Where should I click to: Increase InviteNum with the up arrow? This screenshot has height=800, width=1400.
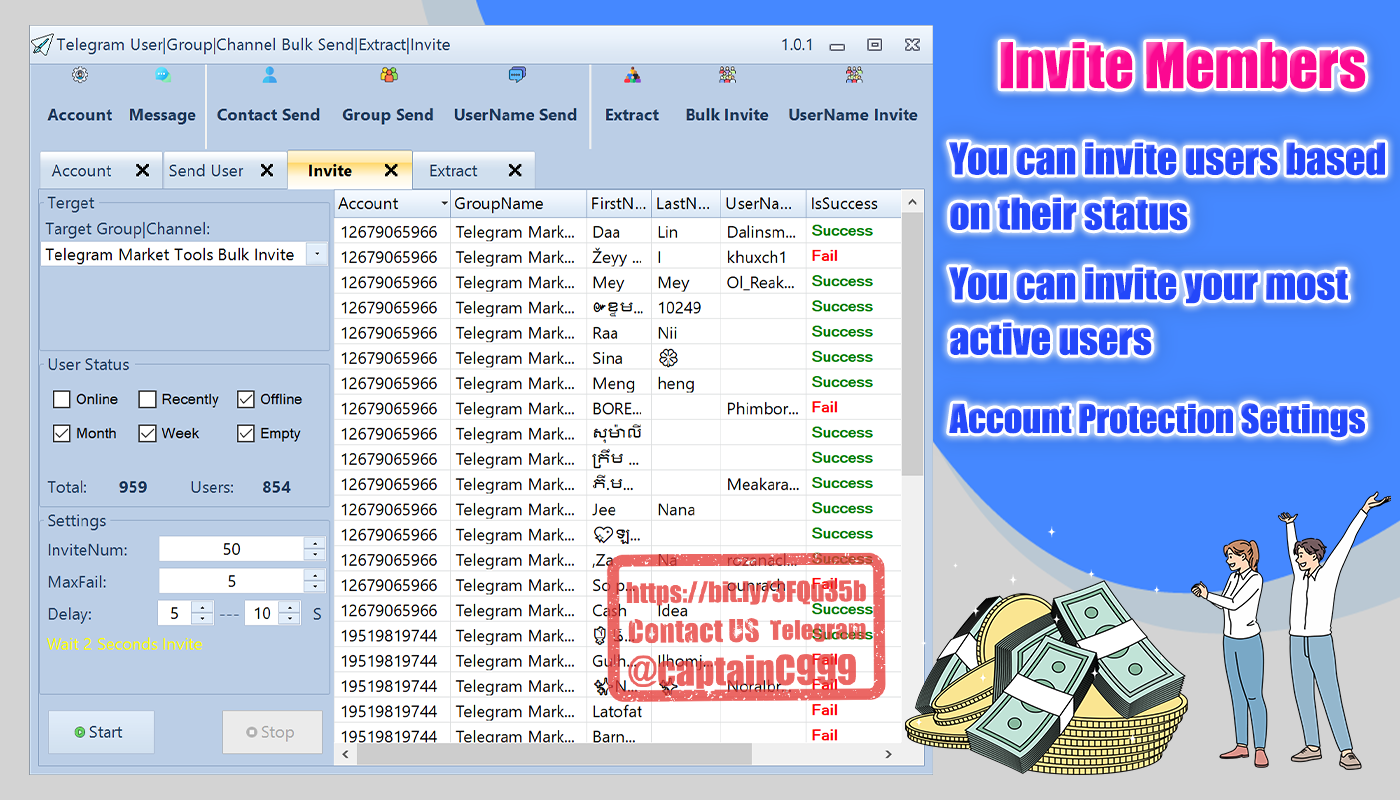click(315, 543)
